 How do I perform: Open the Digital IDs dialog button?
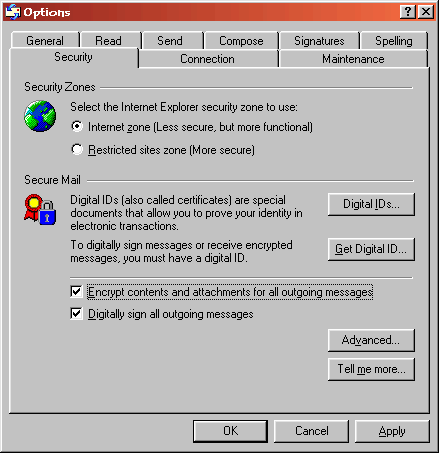371,204
